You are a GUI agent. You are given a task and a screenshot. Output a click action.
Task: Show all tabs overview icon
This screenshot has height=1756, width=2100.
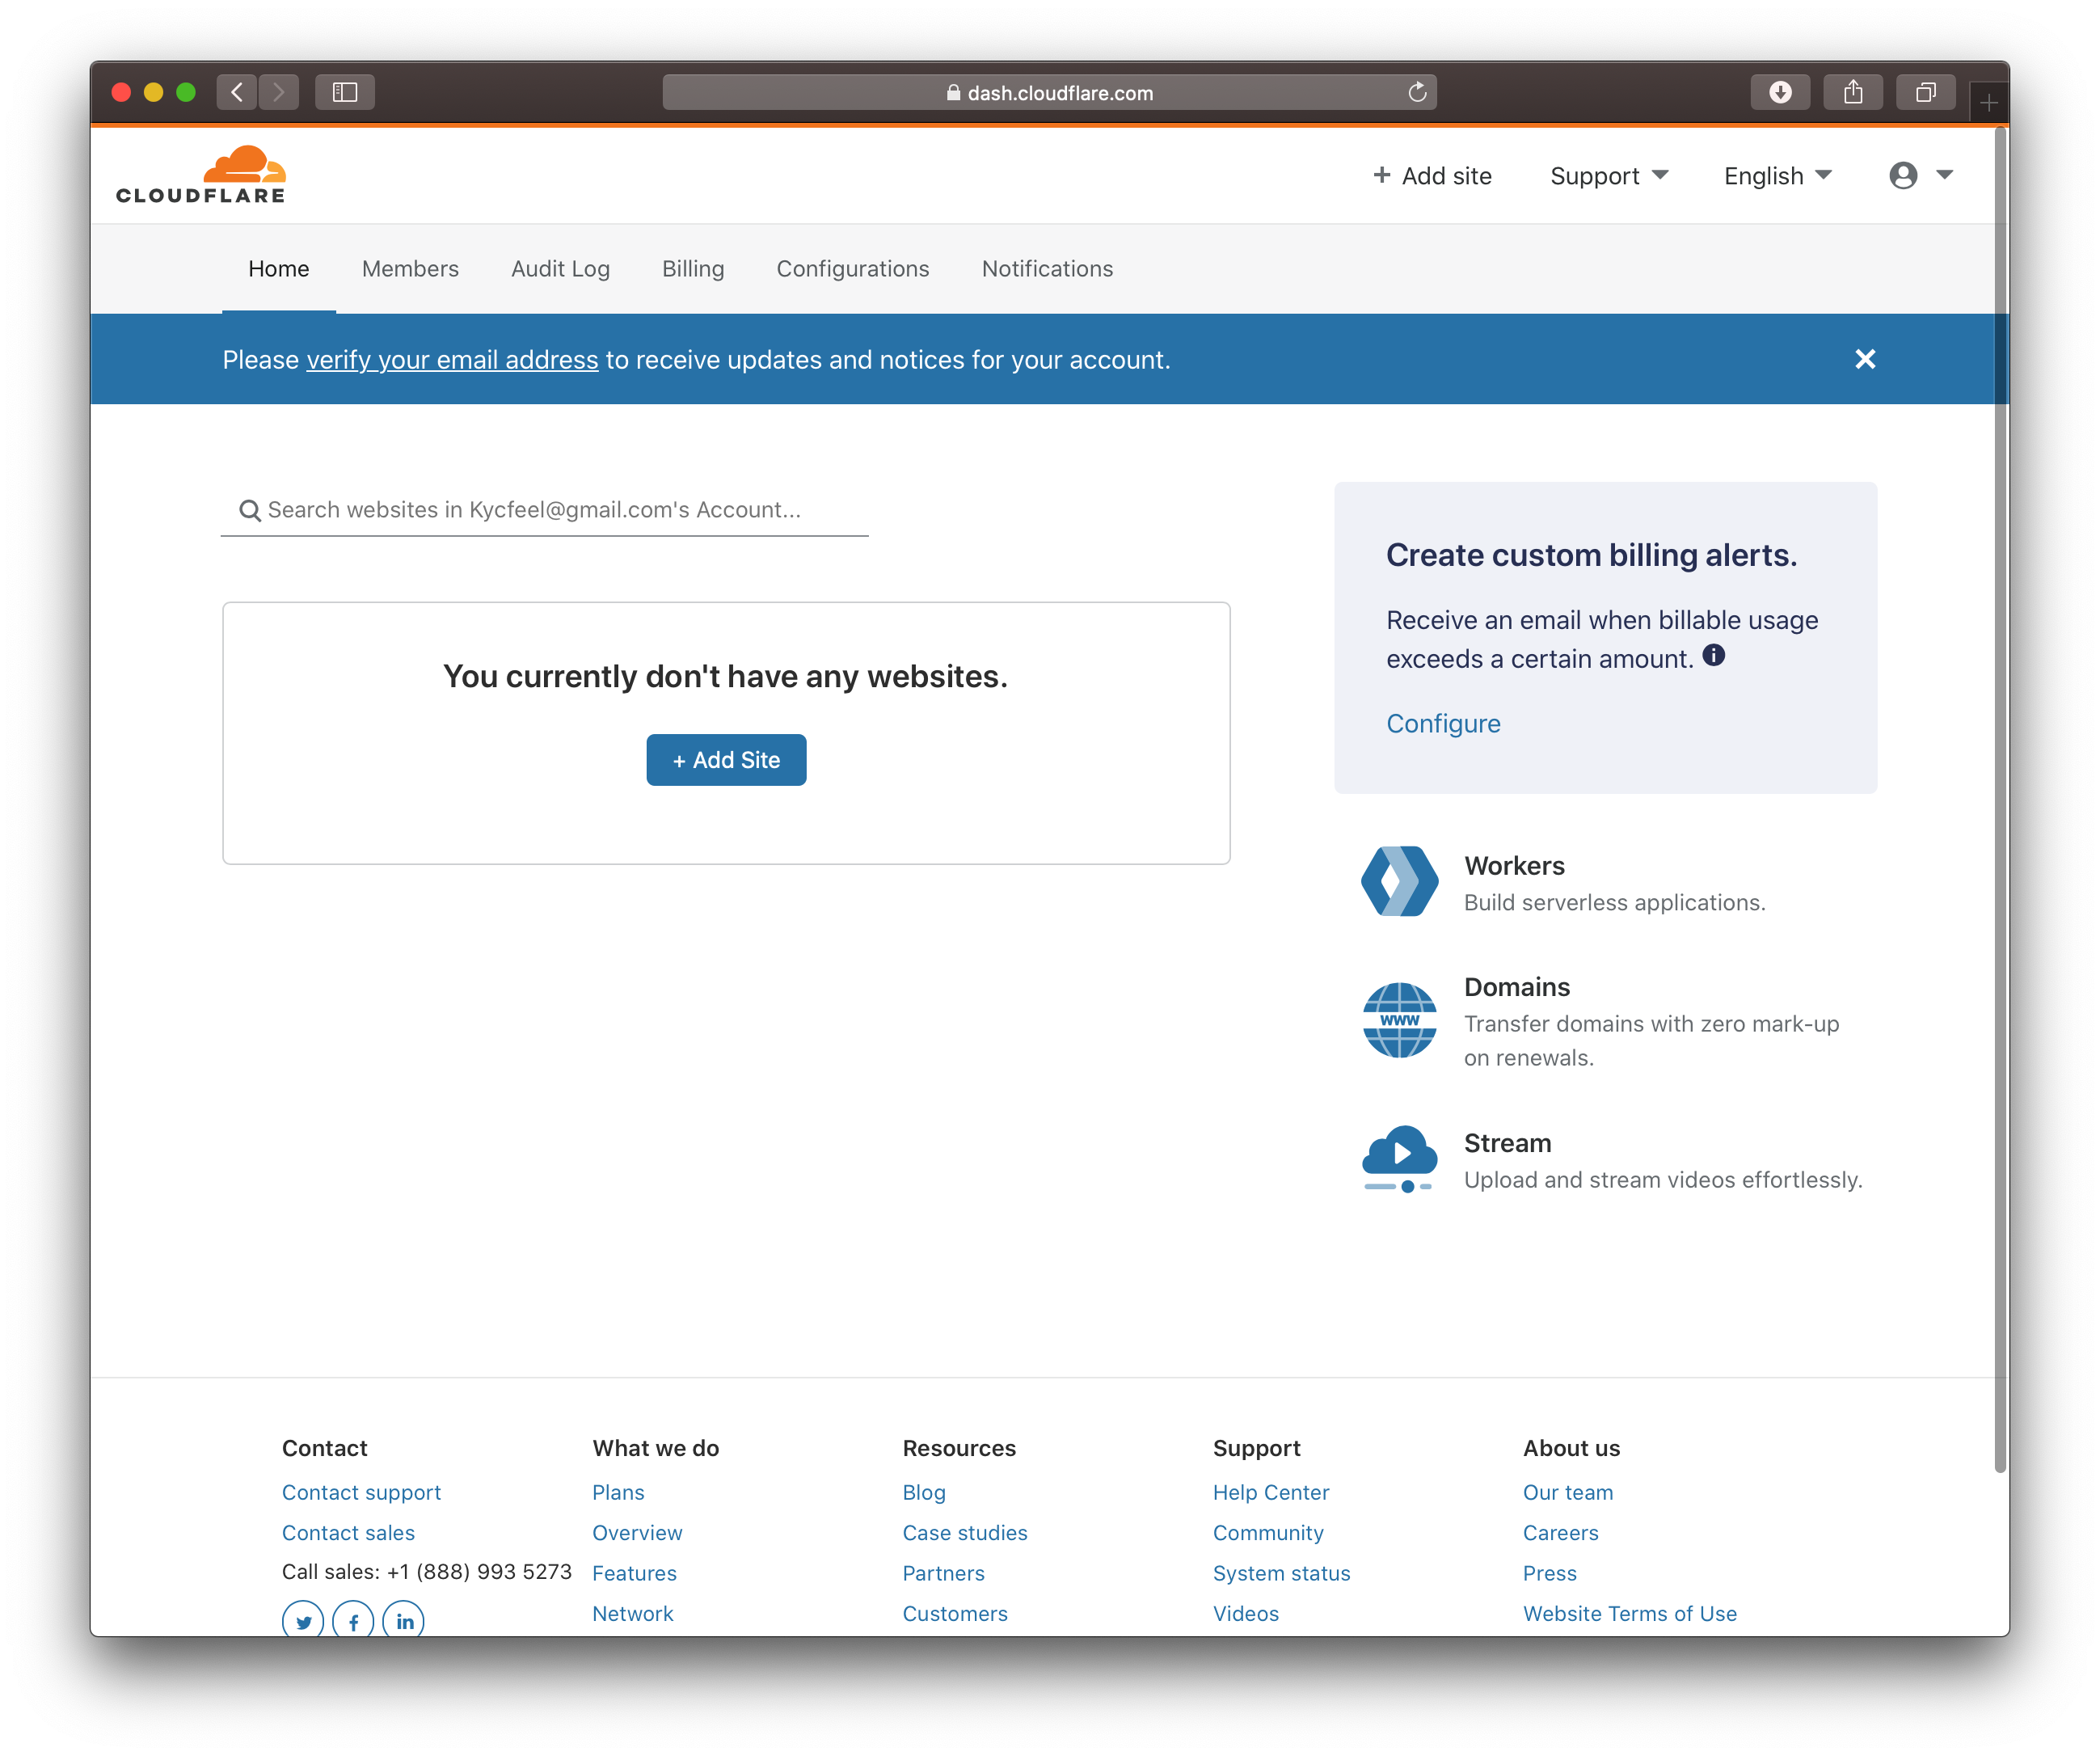[1925, 92]
